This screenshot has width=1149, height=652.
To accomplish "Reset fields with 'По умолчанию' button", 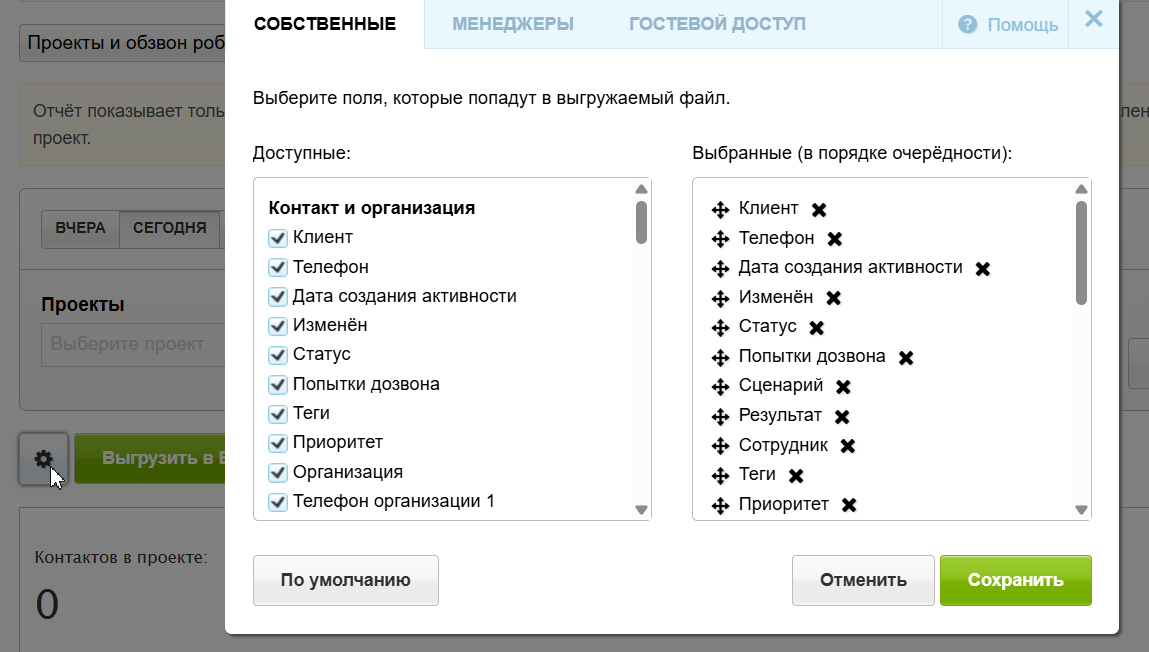I will point(346,580).
